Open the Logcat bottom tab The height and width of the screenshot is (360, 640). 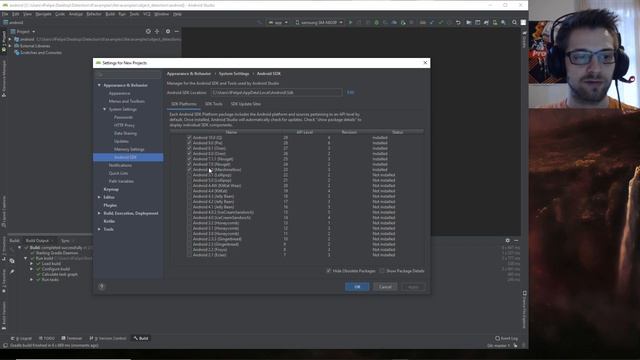[21, 338]
